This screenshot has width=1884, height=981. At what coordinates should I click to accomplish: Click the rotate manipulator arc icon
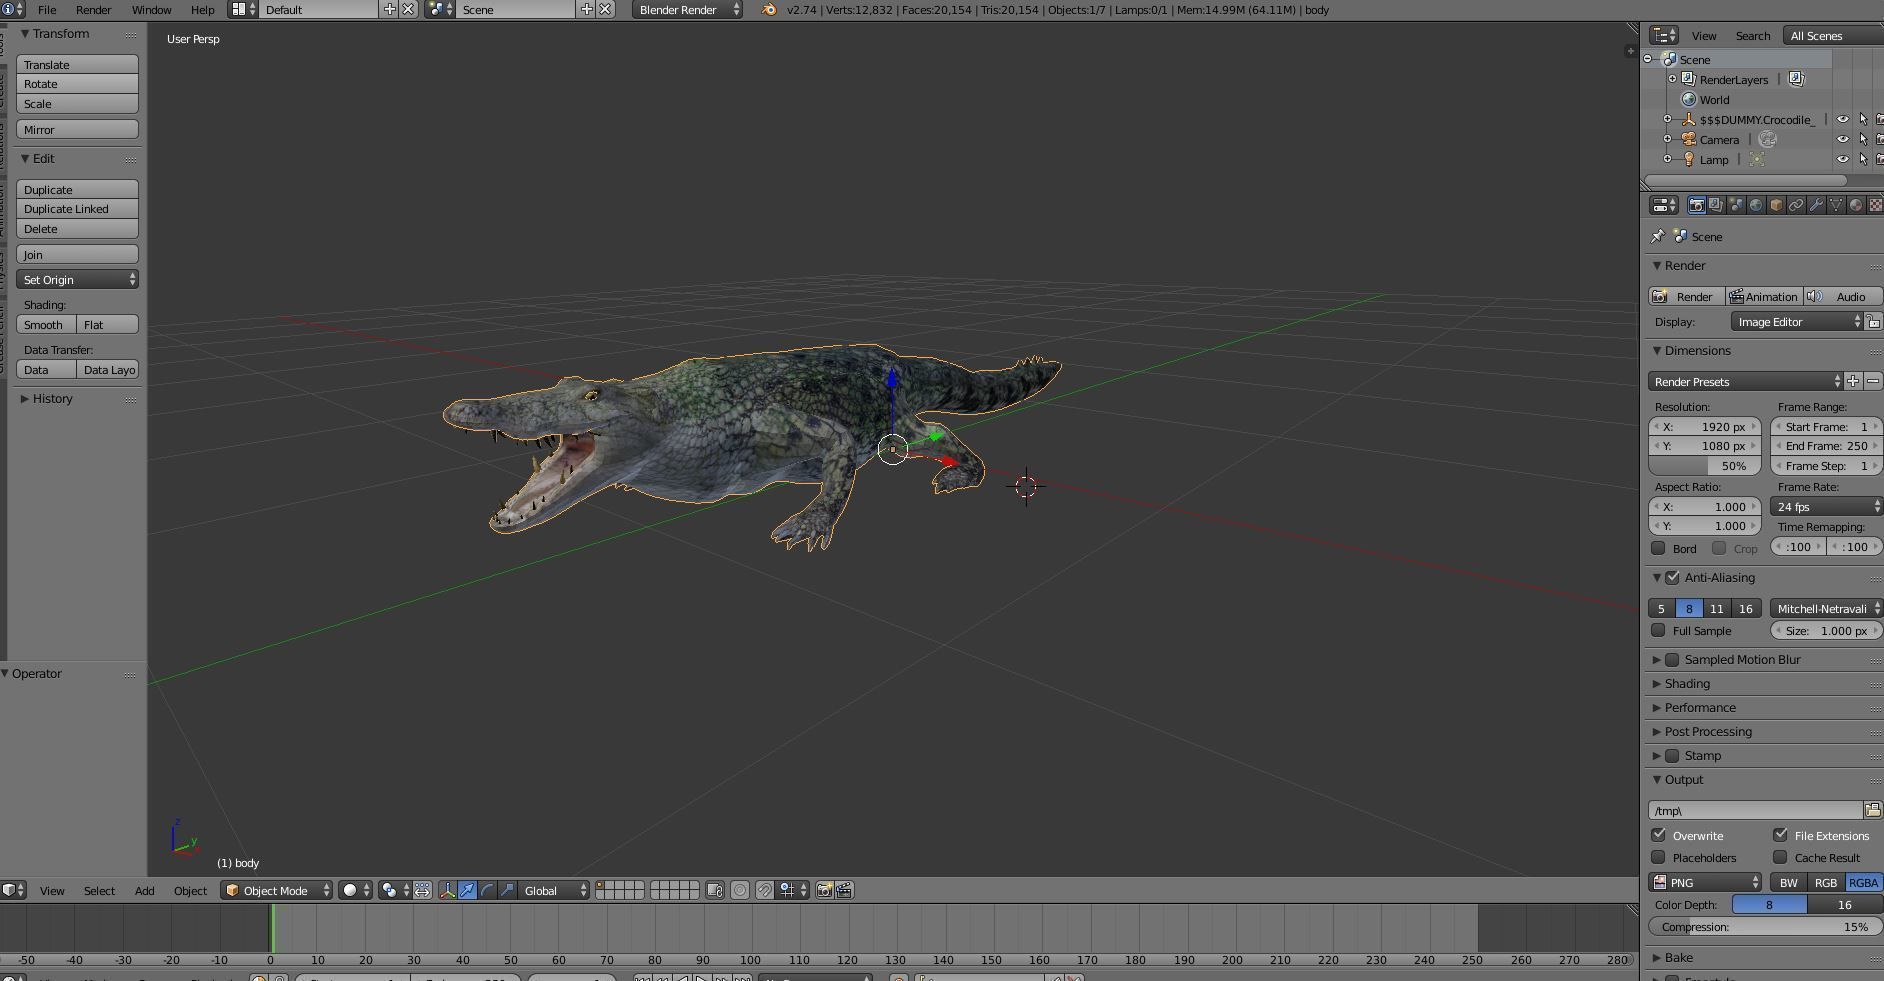pos(487,890)
